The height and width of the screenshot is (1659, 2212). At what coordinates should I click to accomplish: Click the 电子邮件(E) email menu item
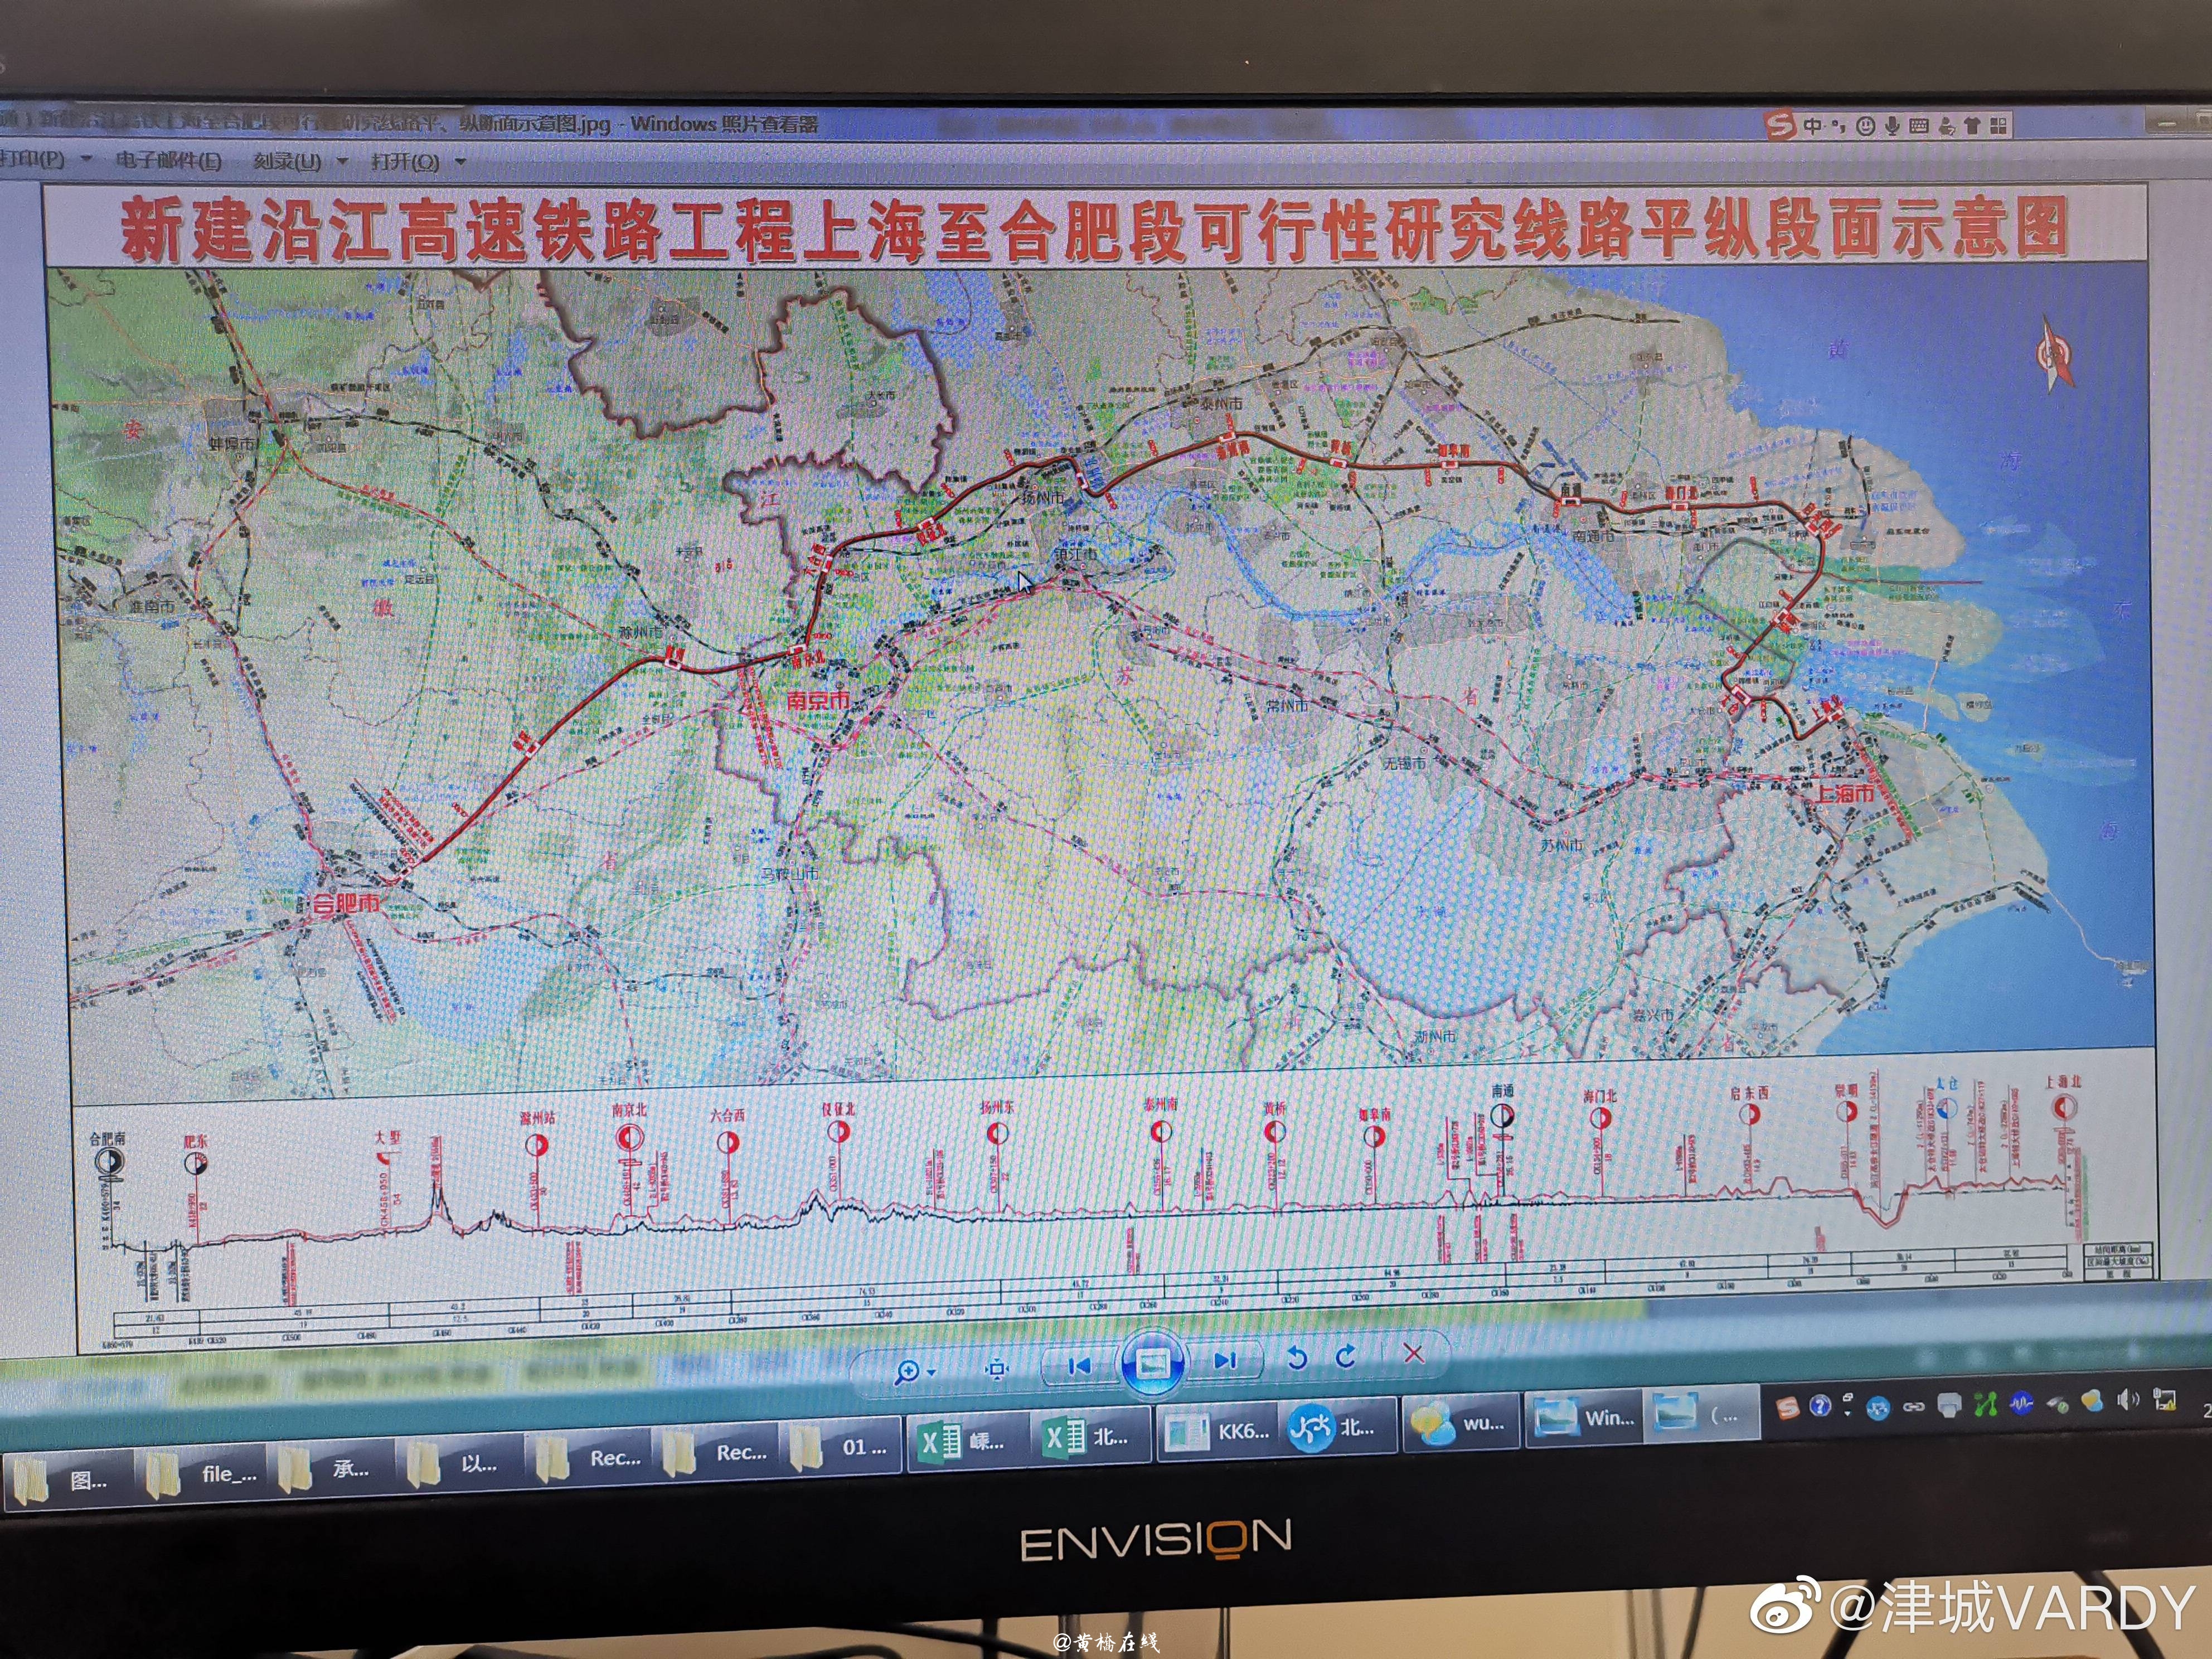(168, 160)
